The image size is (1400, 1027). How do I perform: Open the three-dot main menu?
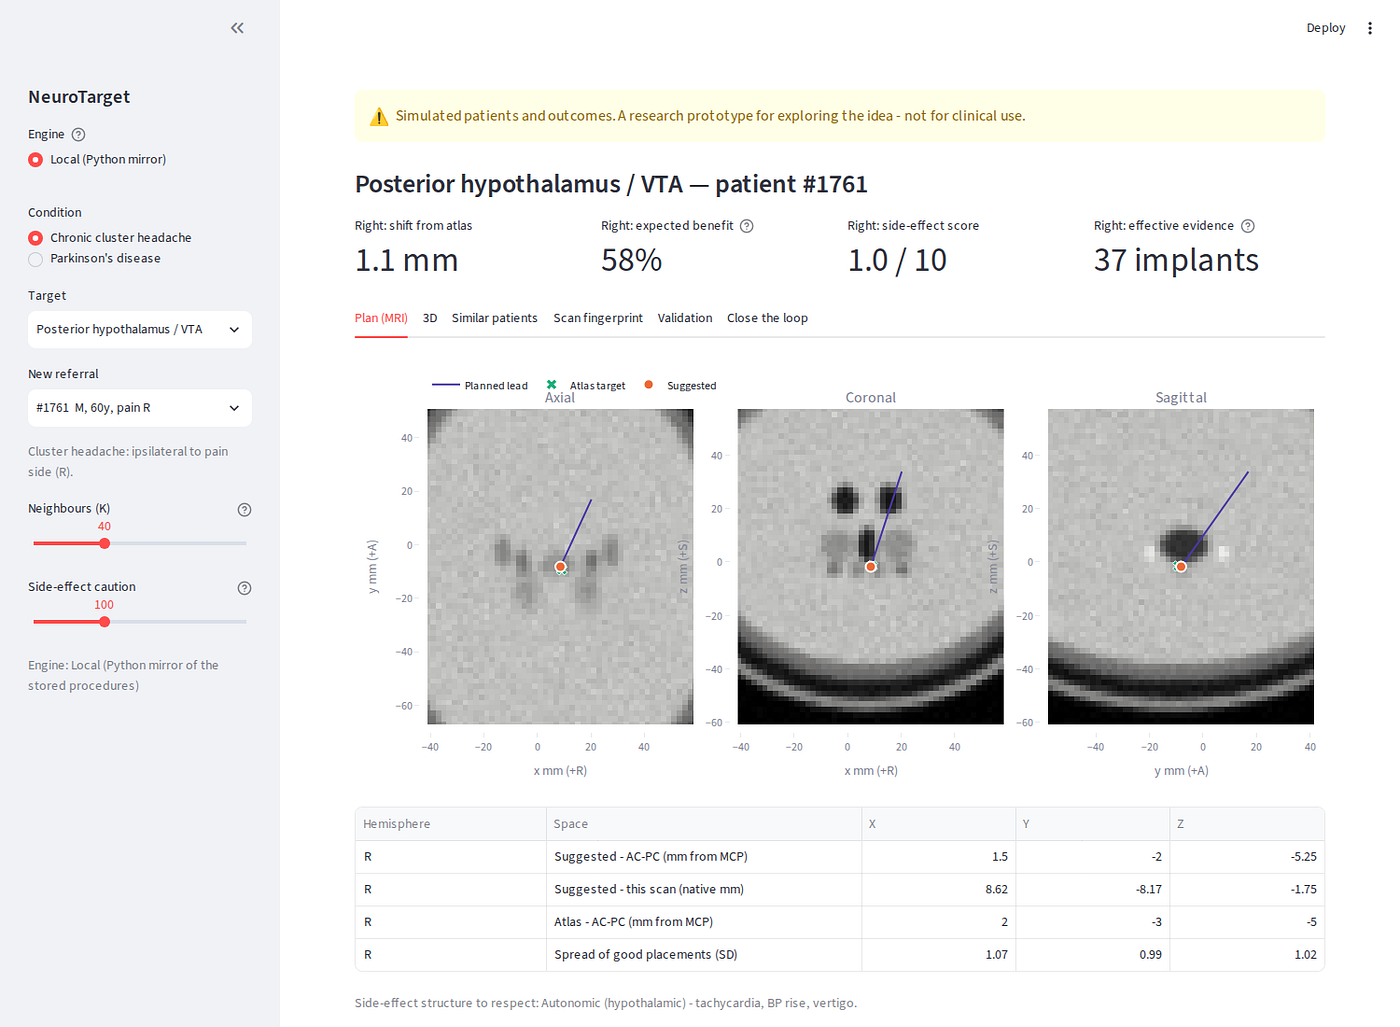pyautogui.click(x=1370, y=28)
